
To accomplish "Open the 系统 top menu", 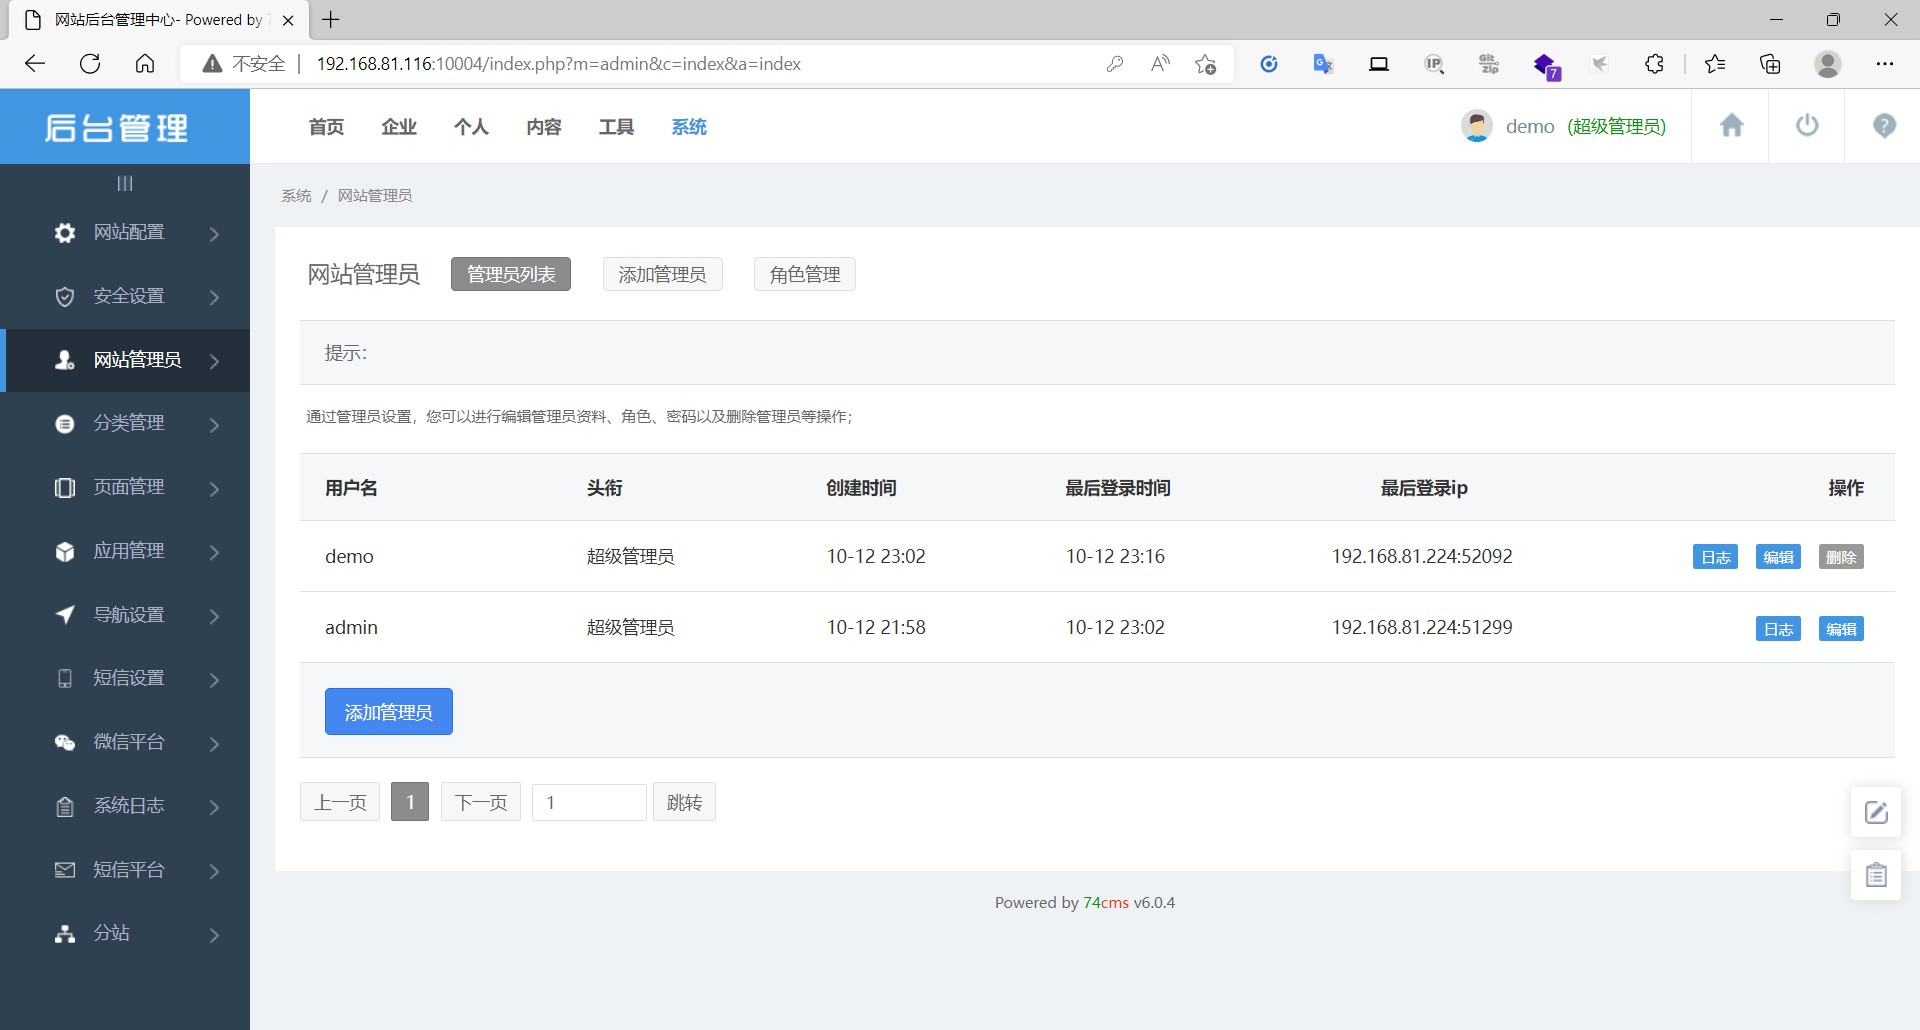I will point(689,127).
